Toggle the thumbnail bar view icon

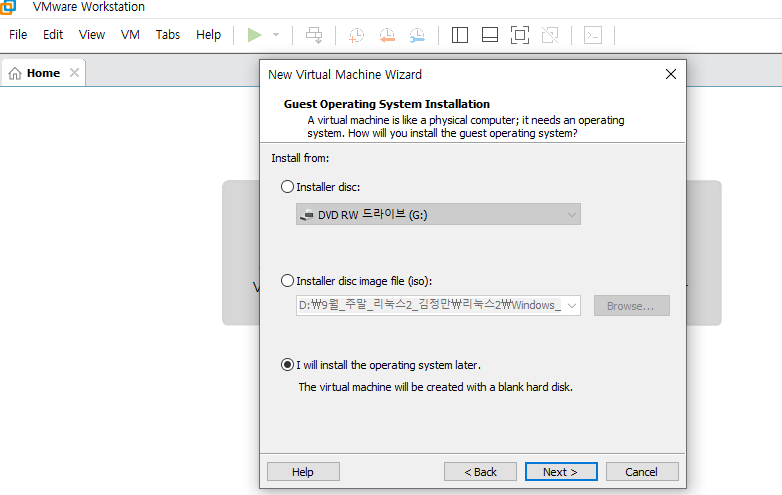pos(490,35)
